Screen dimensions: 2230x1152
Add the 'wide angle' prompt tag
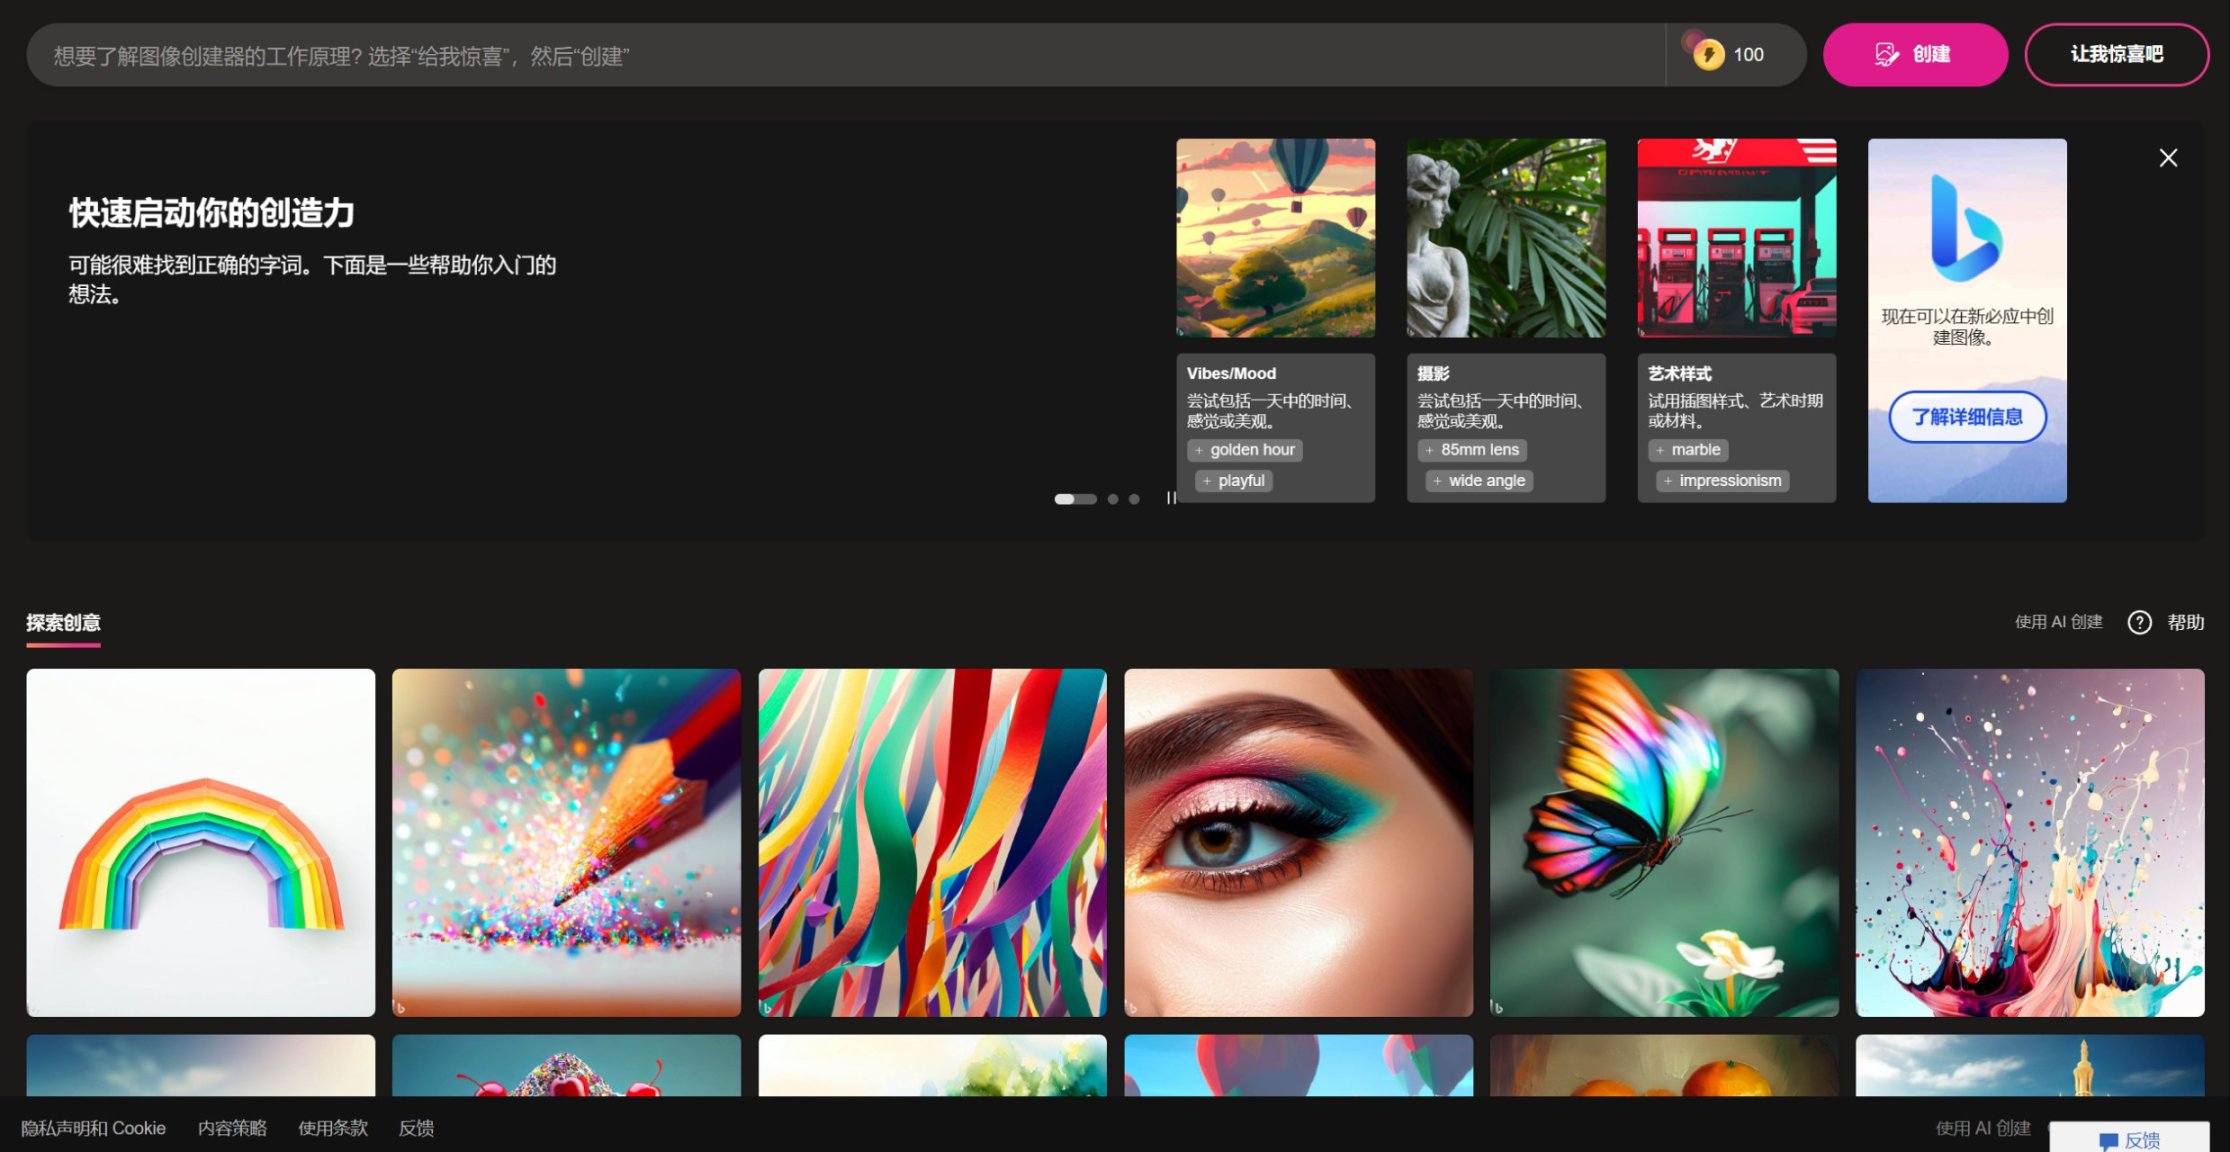click(1478, 481)
